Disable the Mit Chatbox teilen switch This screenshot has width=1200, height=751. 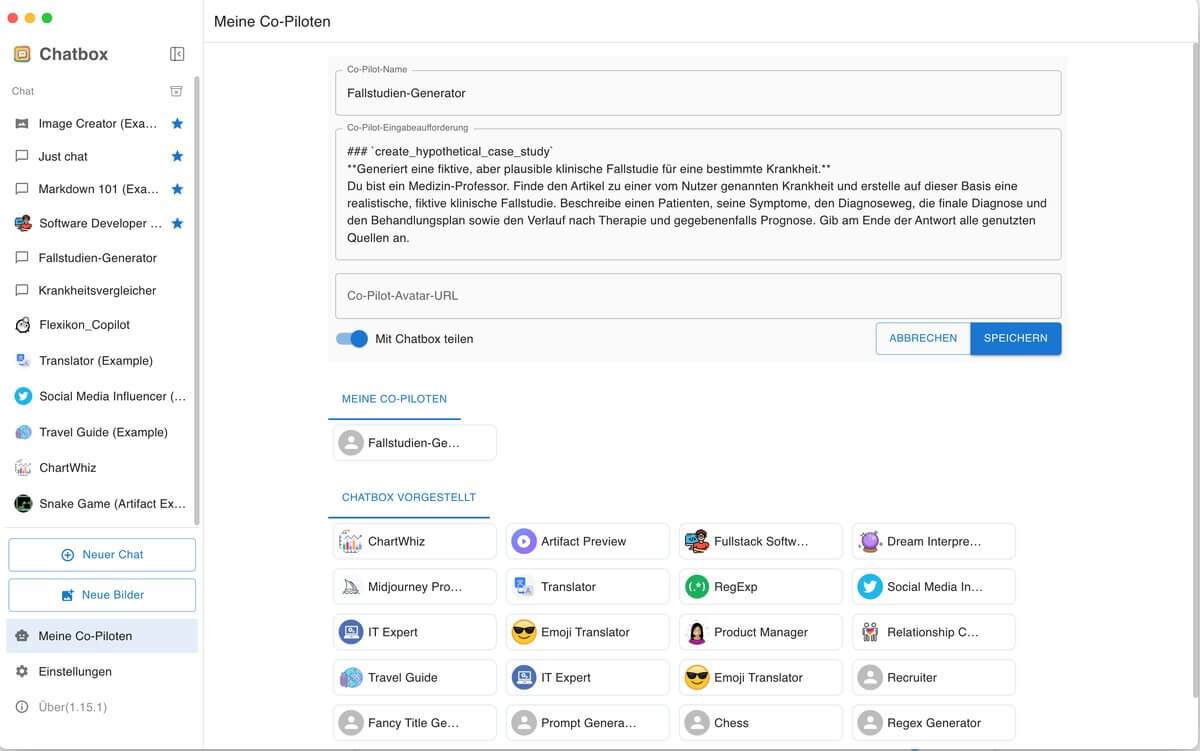tap(352, 339)
